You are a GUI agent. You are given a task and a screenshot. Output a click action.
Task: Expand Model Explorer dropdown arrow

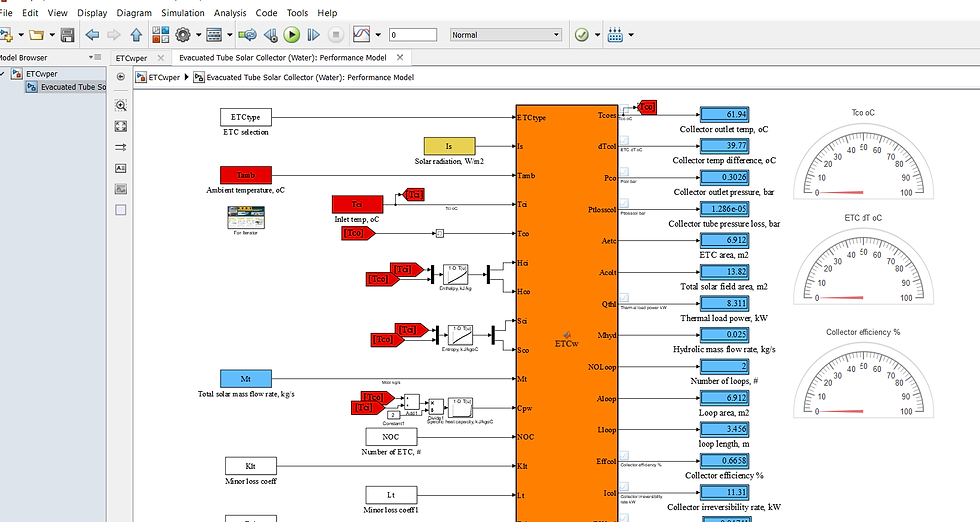point(229,35)
